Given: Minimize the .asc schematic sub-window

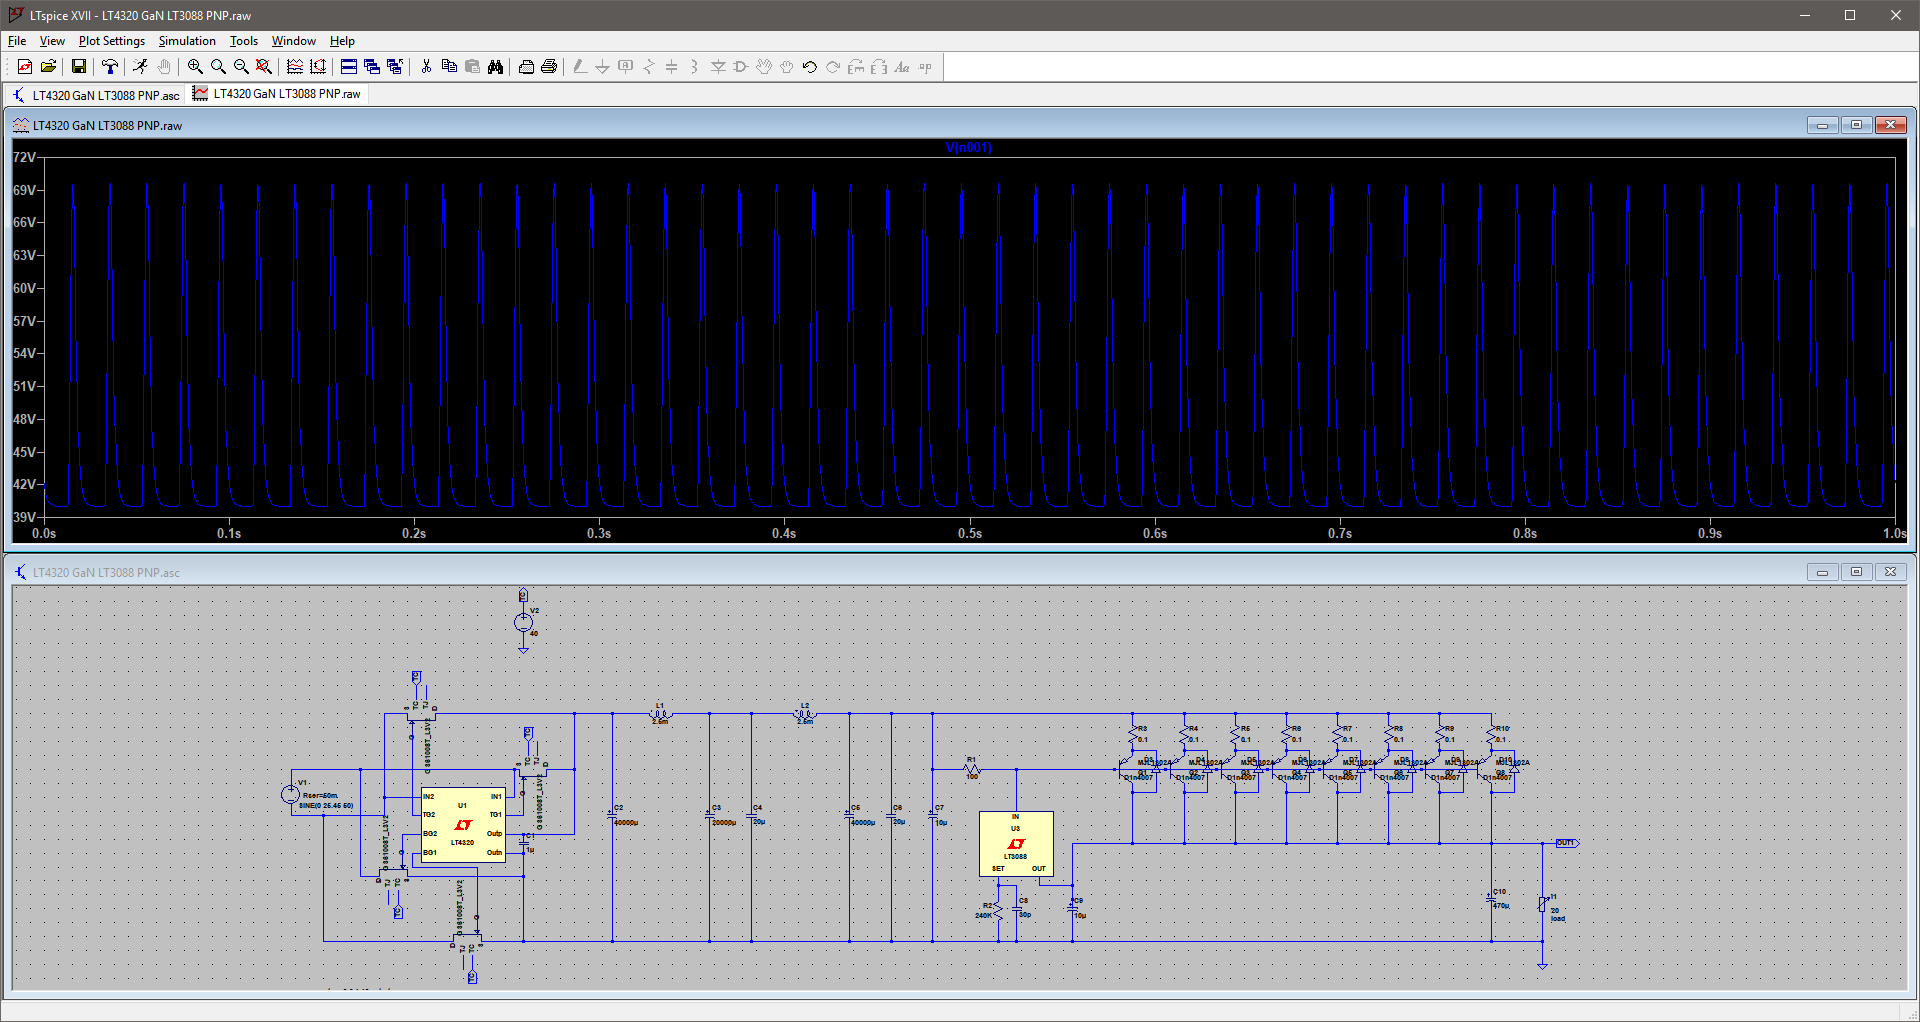Looking at the screenshot, I should pos(1822,572).
